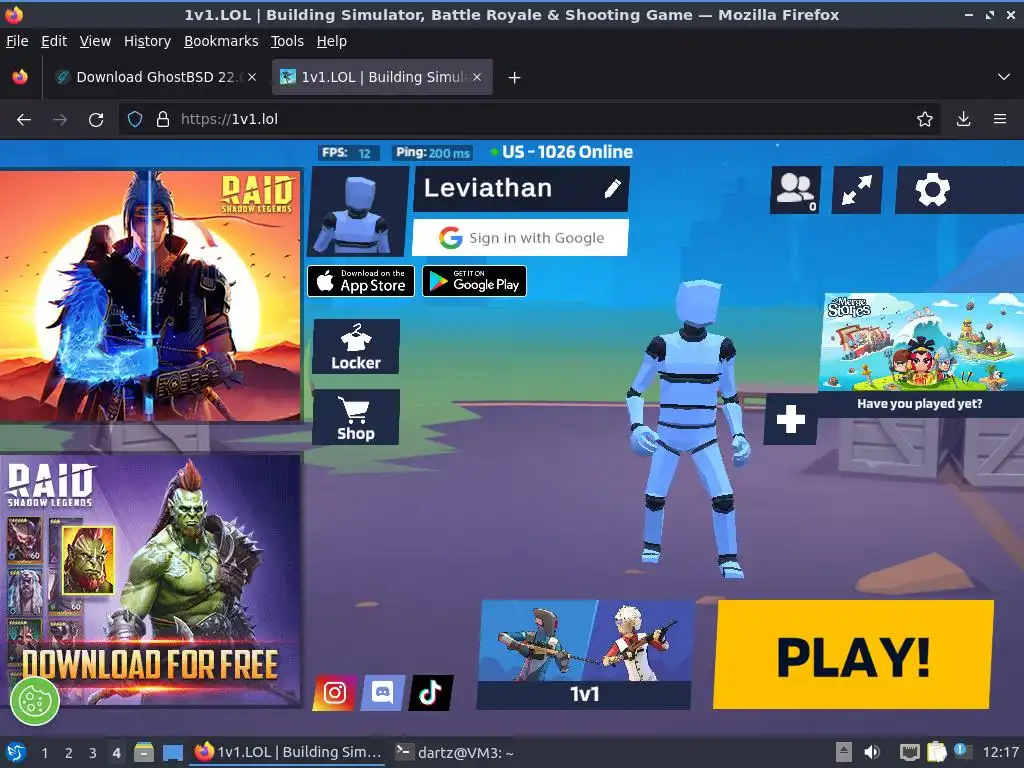Open clipboard manager tray icon

point(936,752)
